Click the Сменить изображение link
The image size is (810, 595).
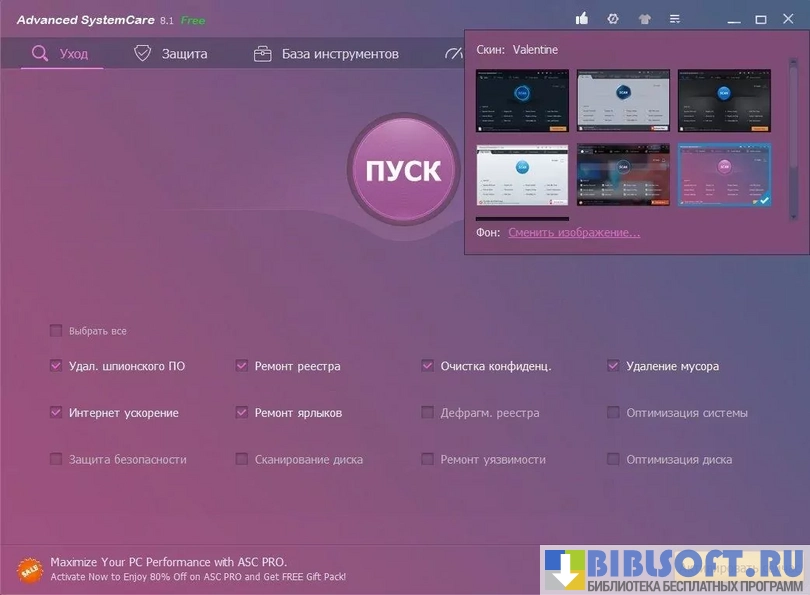click(574, 233)
